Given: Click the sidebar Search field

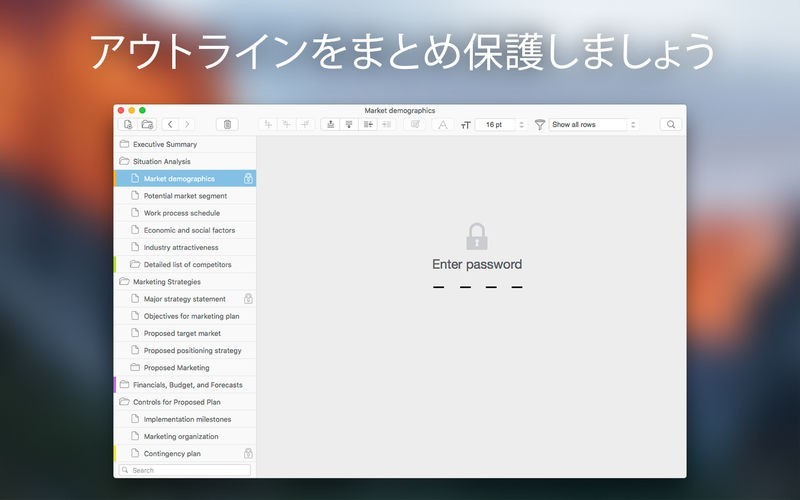Looking at the screenshot, I should 185,470.
